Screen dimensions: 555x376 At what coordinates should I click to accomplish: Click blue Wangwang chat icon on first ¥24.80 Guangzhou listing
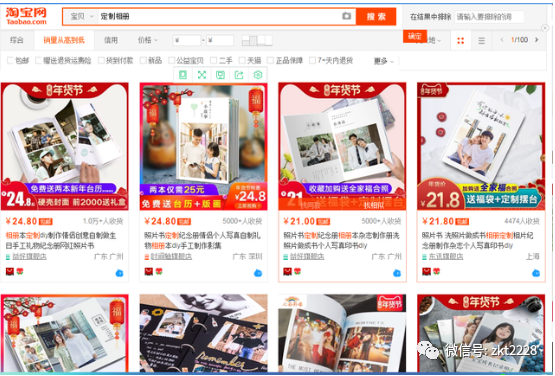pyautogui.click(x=119, y=273)
